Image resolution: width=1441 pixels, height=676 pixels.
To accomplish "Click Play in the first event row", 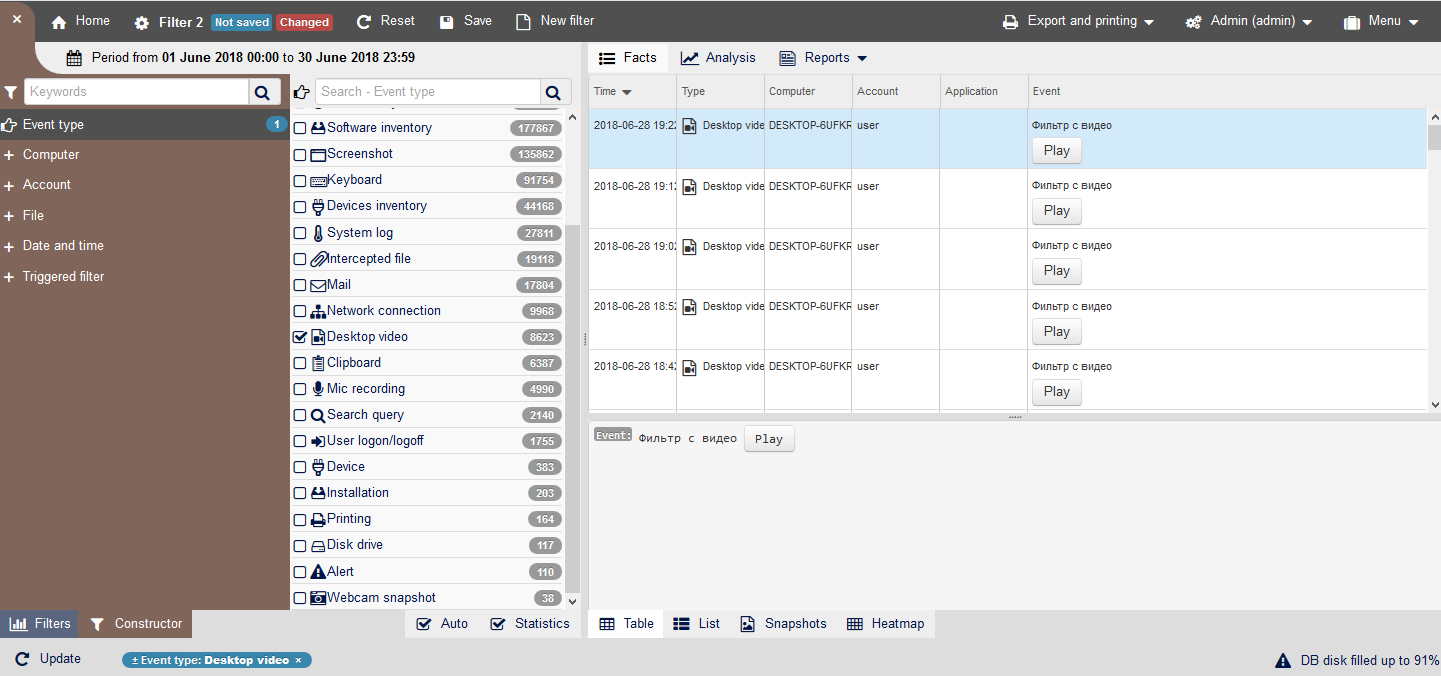I will [x=1057, y=151].
